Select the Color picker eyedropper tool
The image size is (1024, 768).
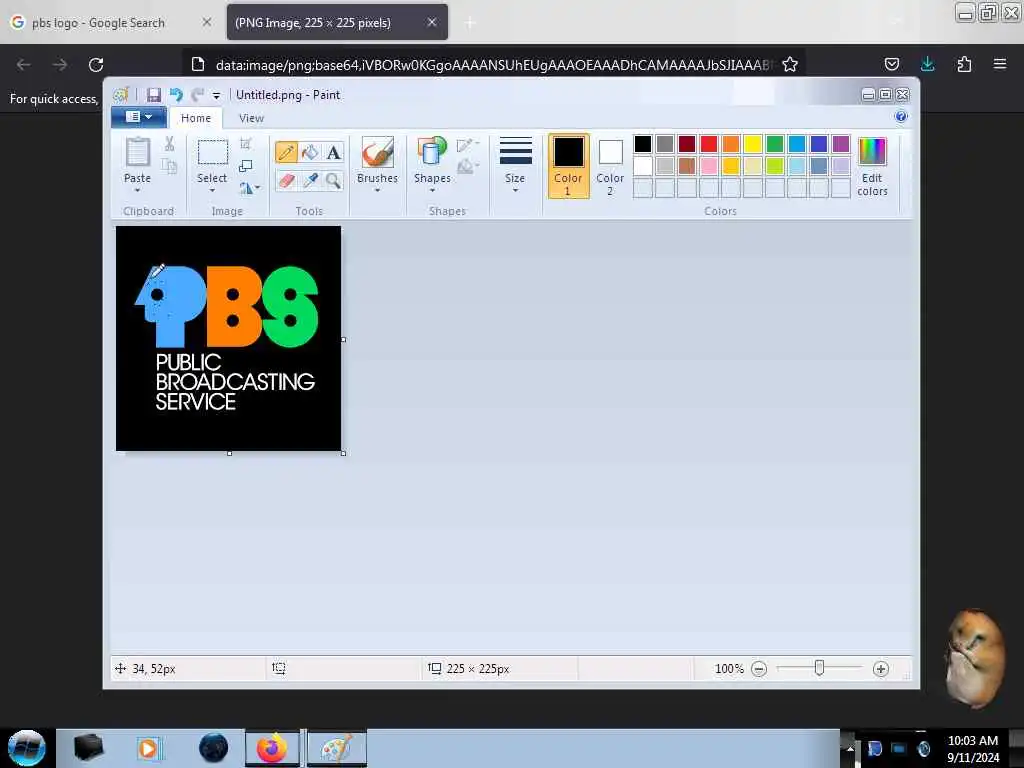(310, 180)
